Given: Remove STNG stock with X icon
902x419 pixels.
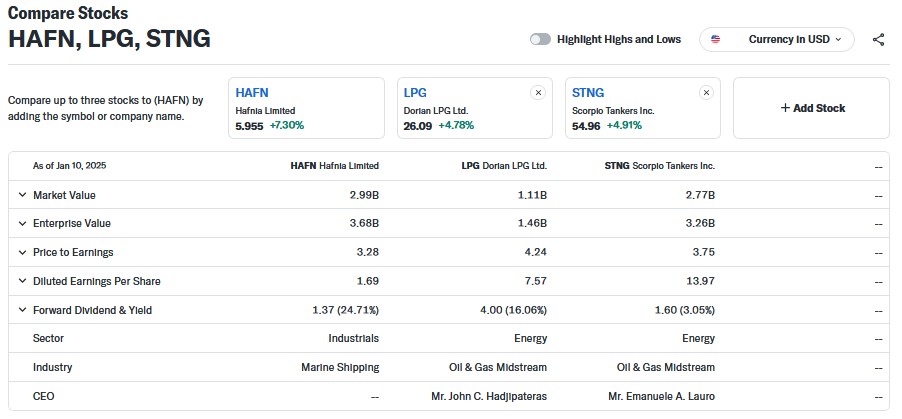Looking at the screenshot, I should point(706,93).
